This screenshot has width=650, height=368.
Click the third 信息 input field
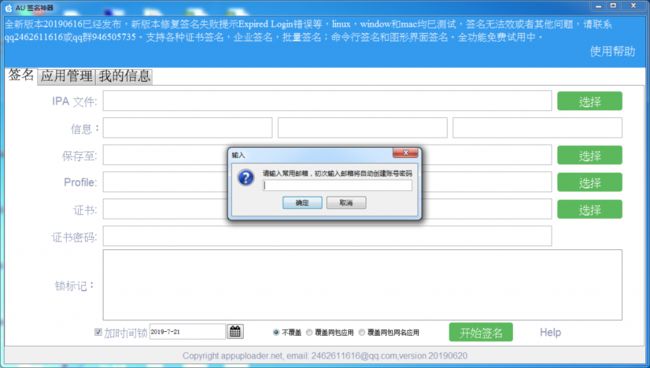click(x=537, y=128)
